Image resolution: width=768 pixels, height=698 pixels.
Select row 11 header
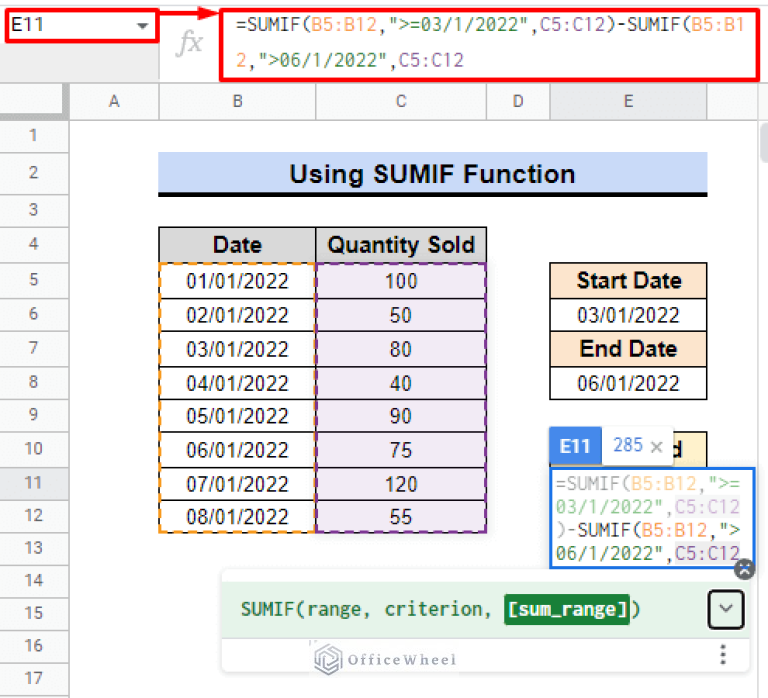point(33,482)
